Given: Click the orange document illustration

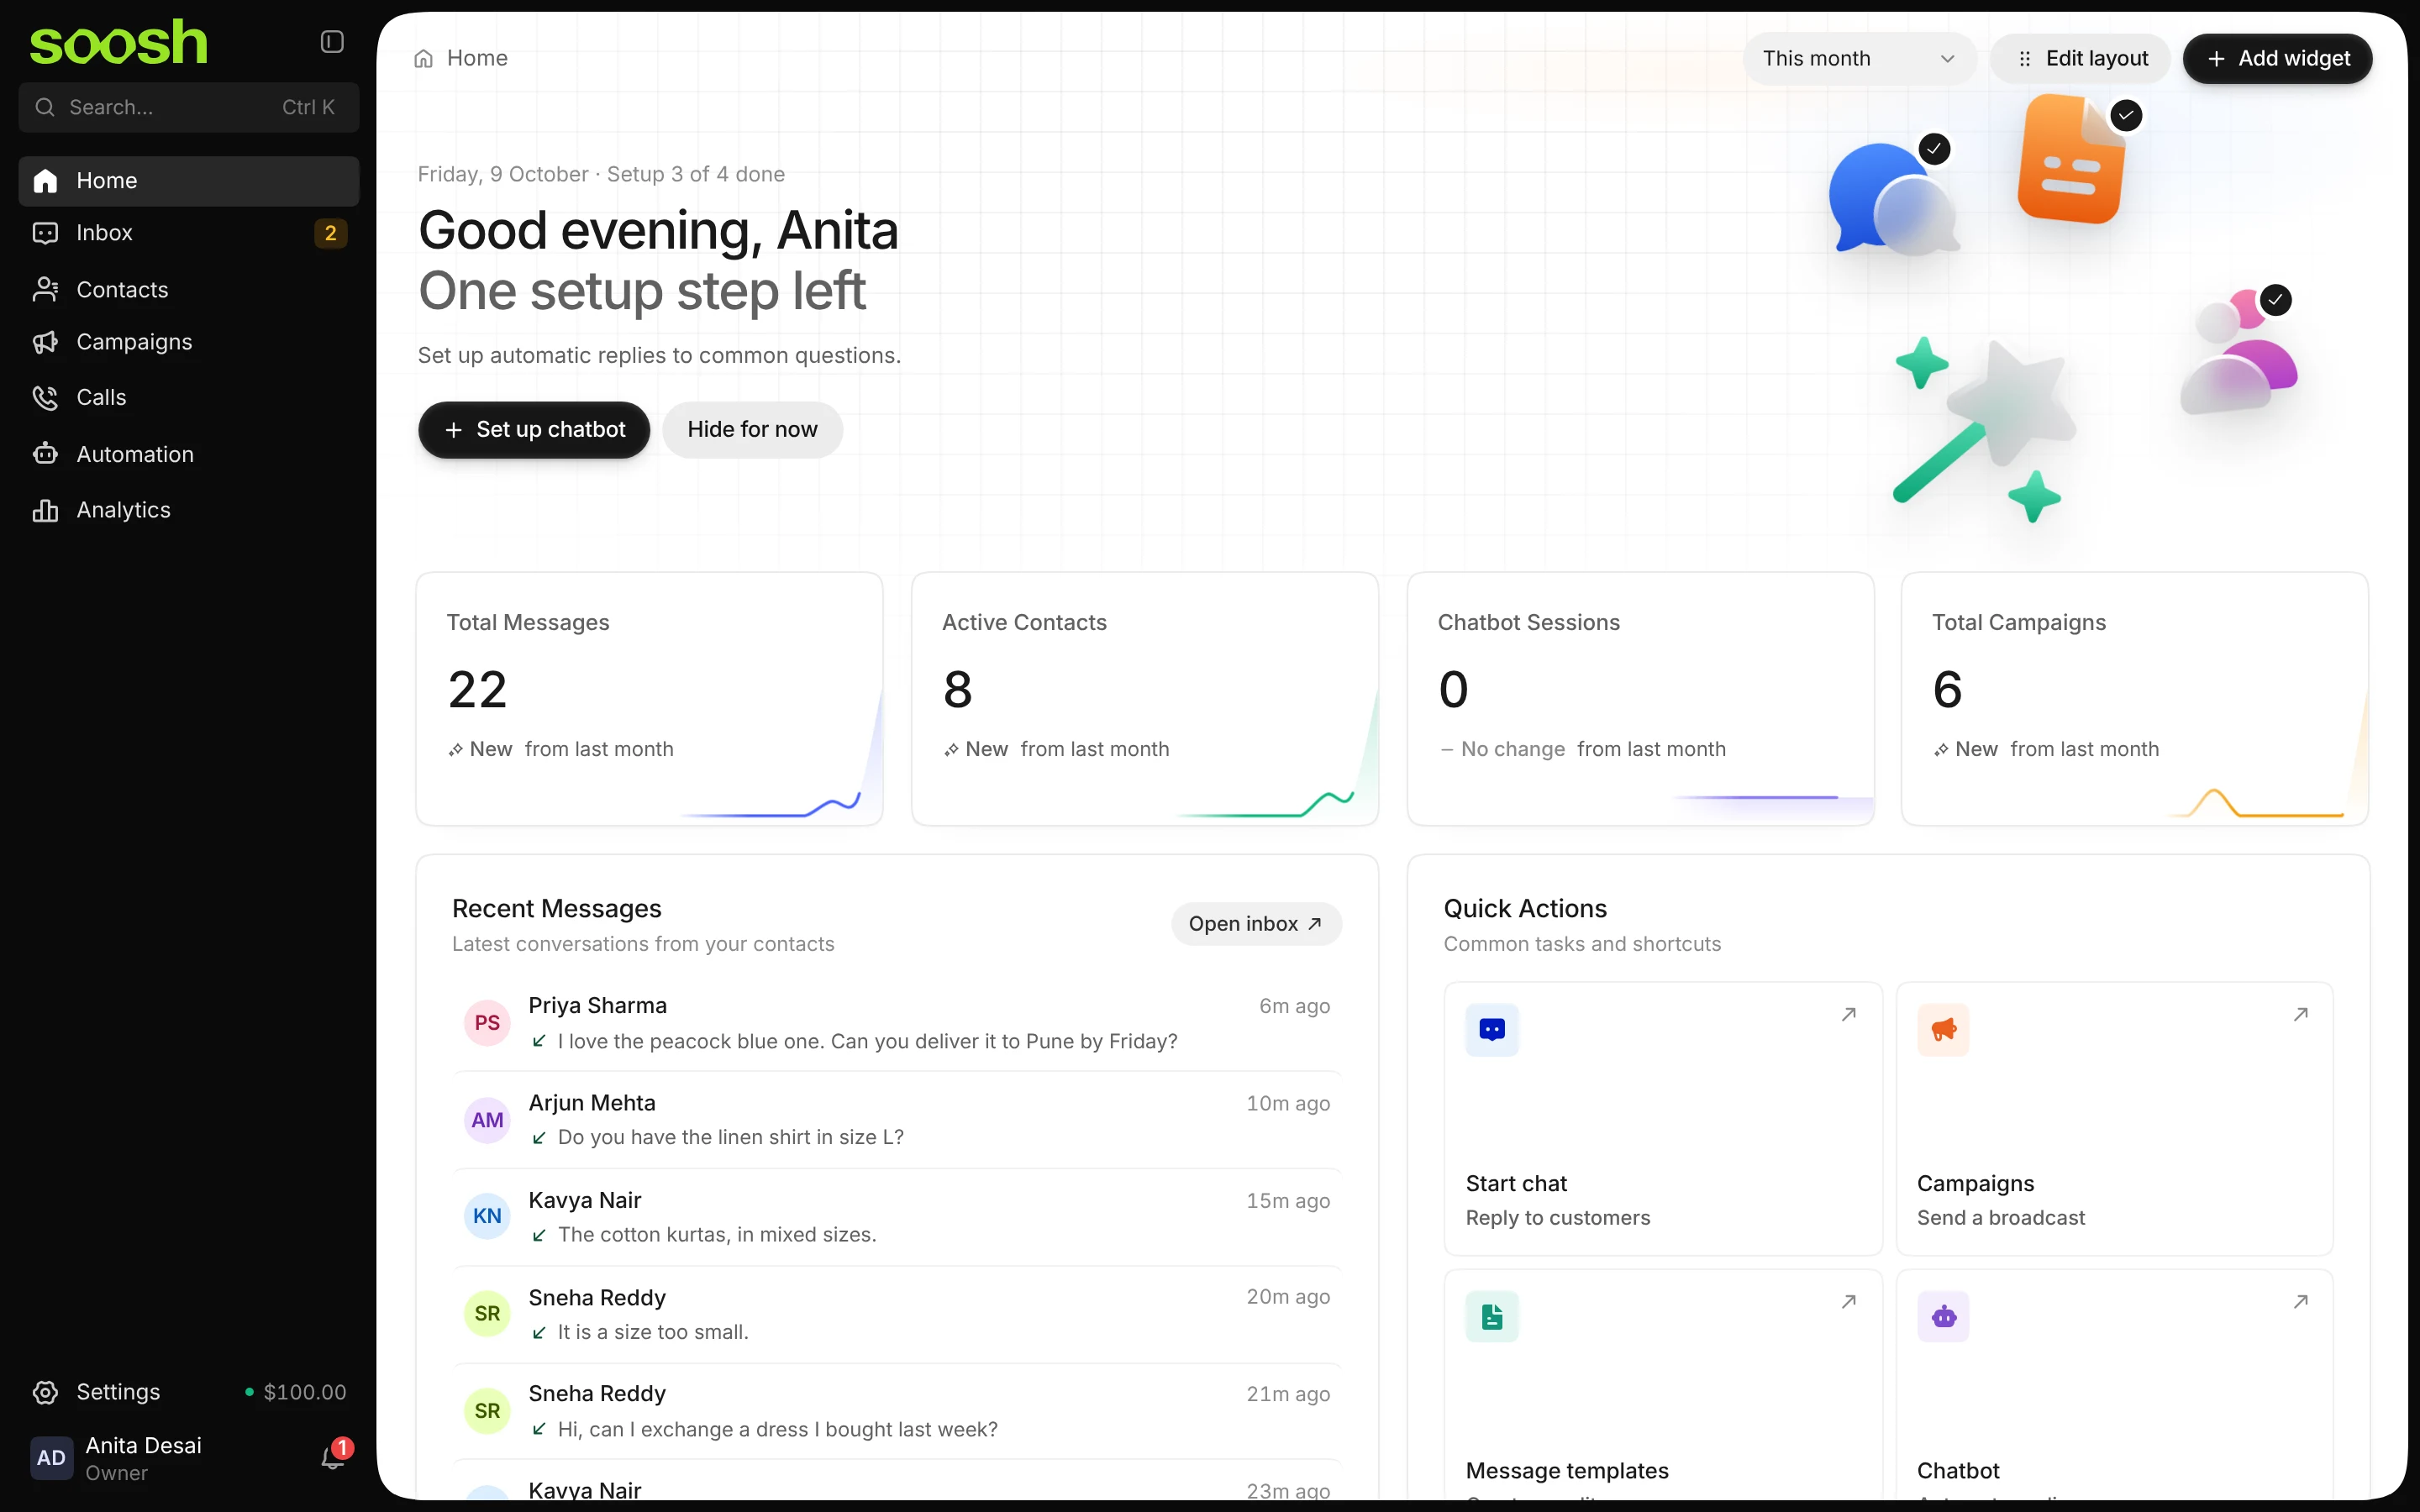Looking at the screenshot, I should coord(2071,160).
